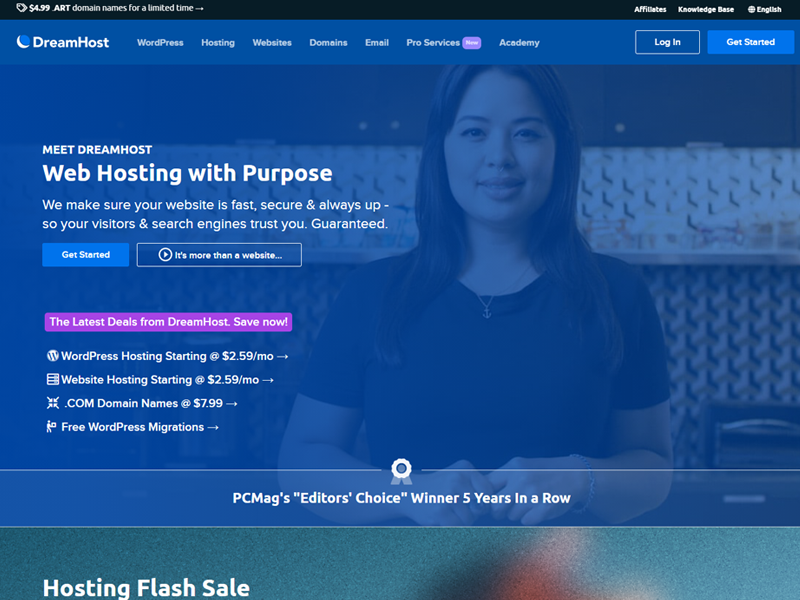Image resolution: width=800 pixels, height=600 pixels.
Task: Click the server icon beside Website Hosting
Action: click(x=53, y=379)
